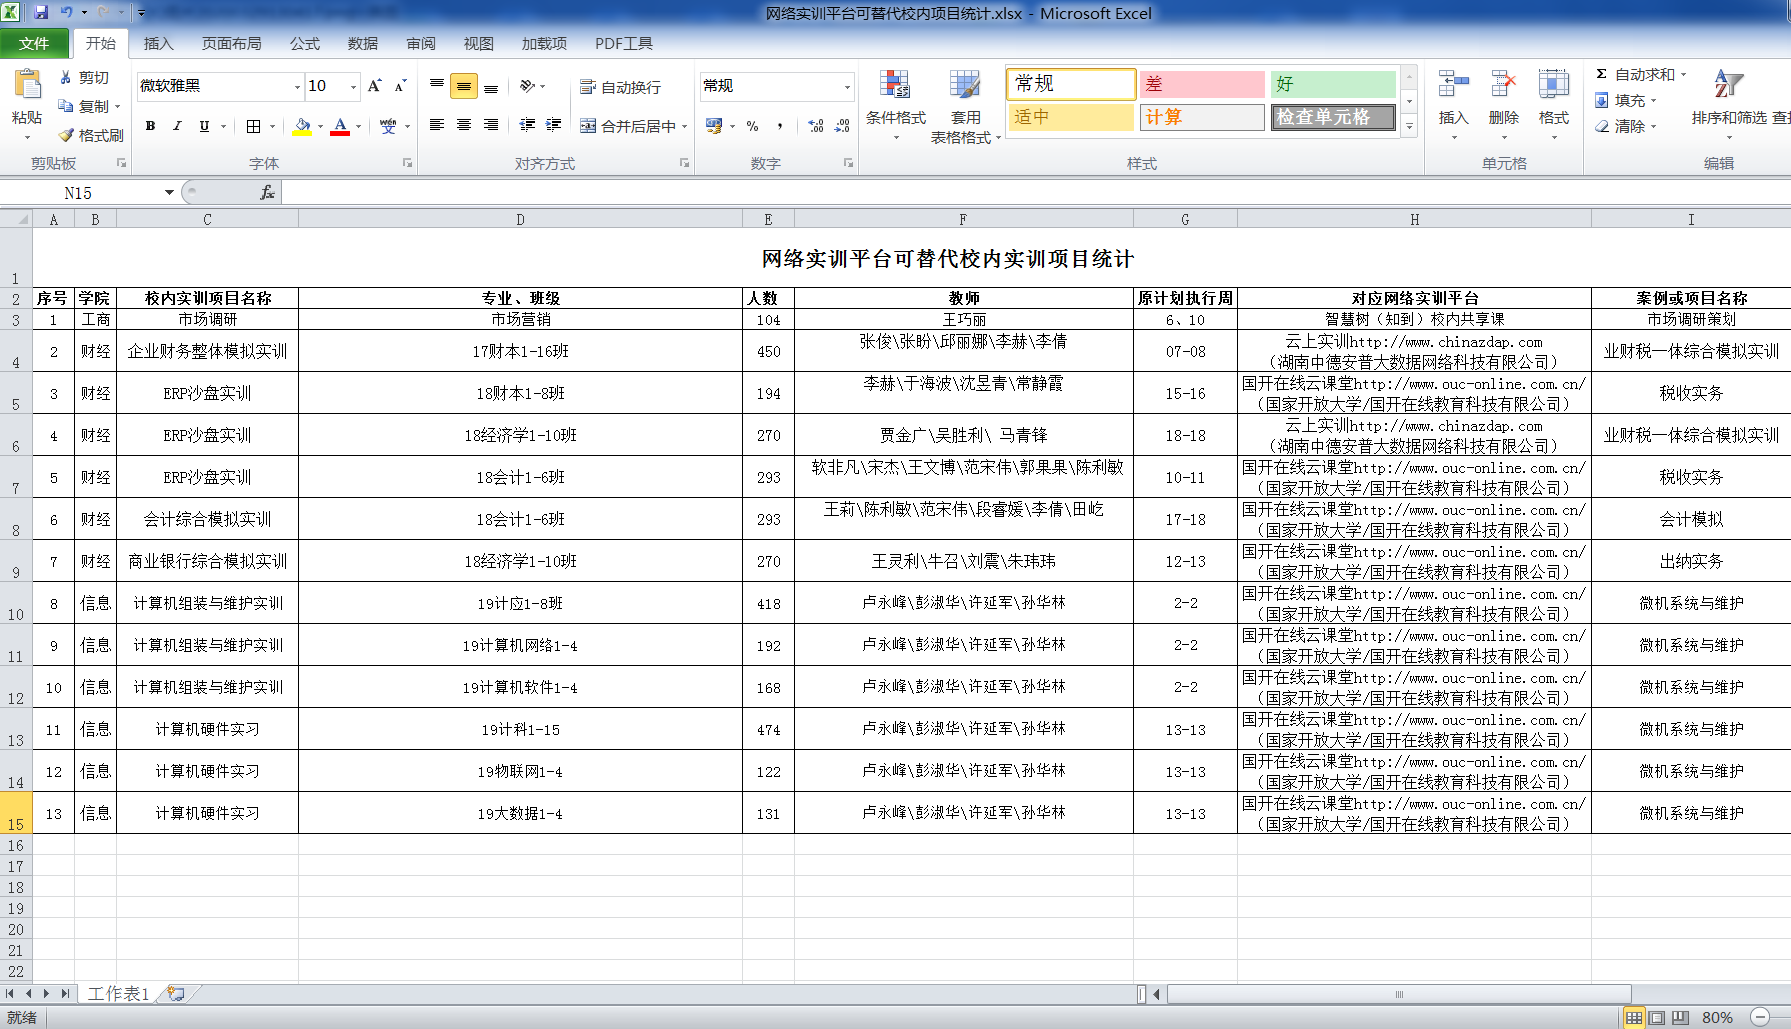
Task: Switch to 视图 ribbon tab
Action: click(479, 44)
